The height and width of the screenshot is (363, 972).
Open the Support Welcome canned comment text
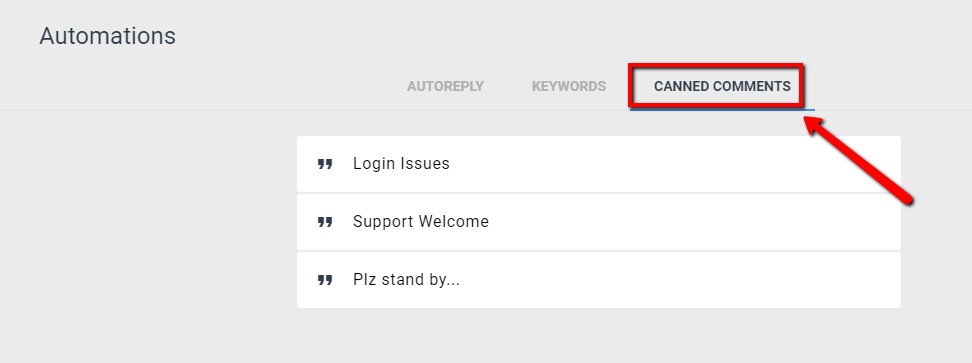pos(421,221)
